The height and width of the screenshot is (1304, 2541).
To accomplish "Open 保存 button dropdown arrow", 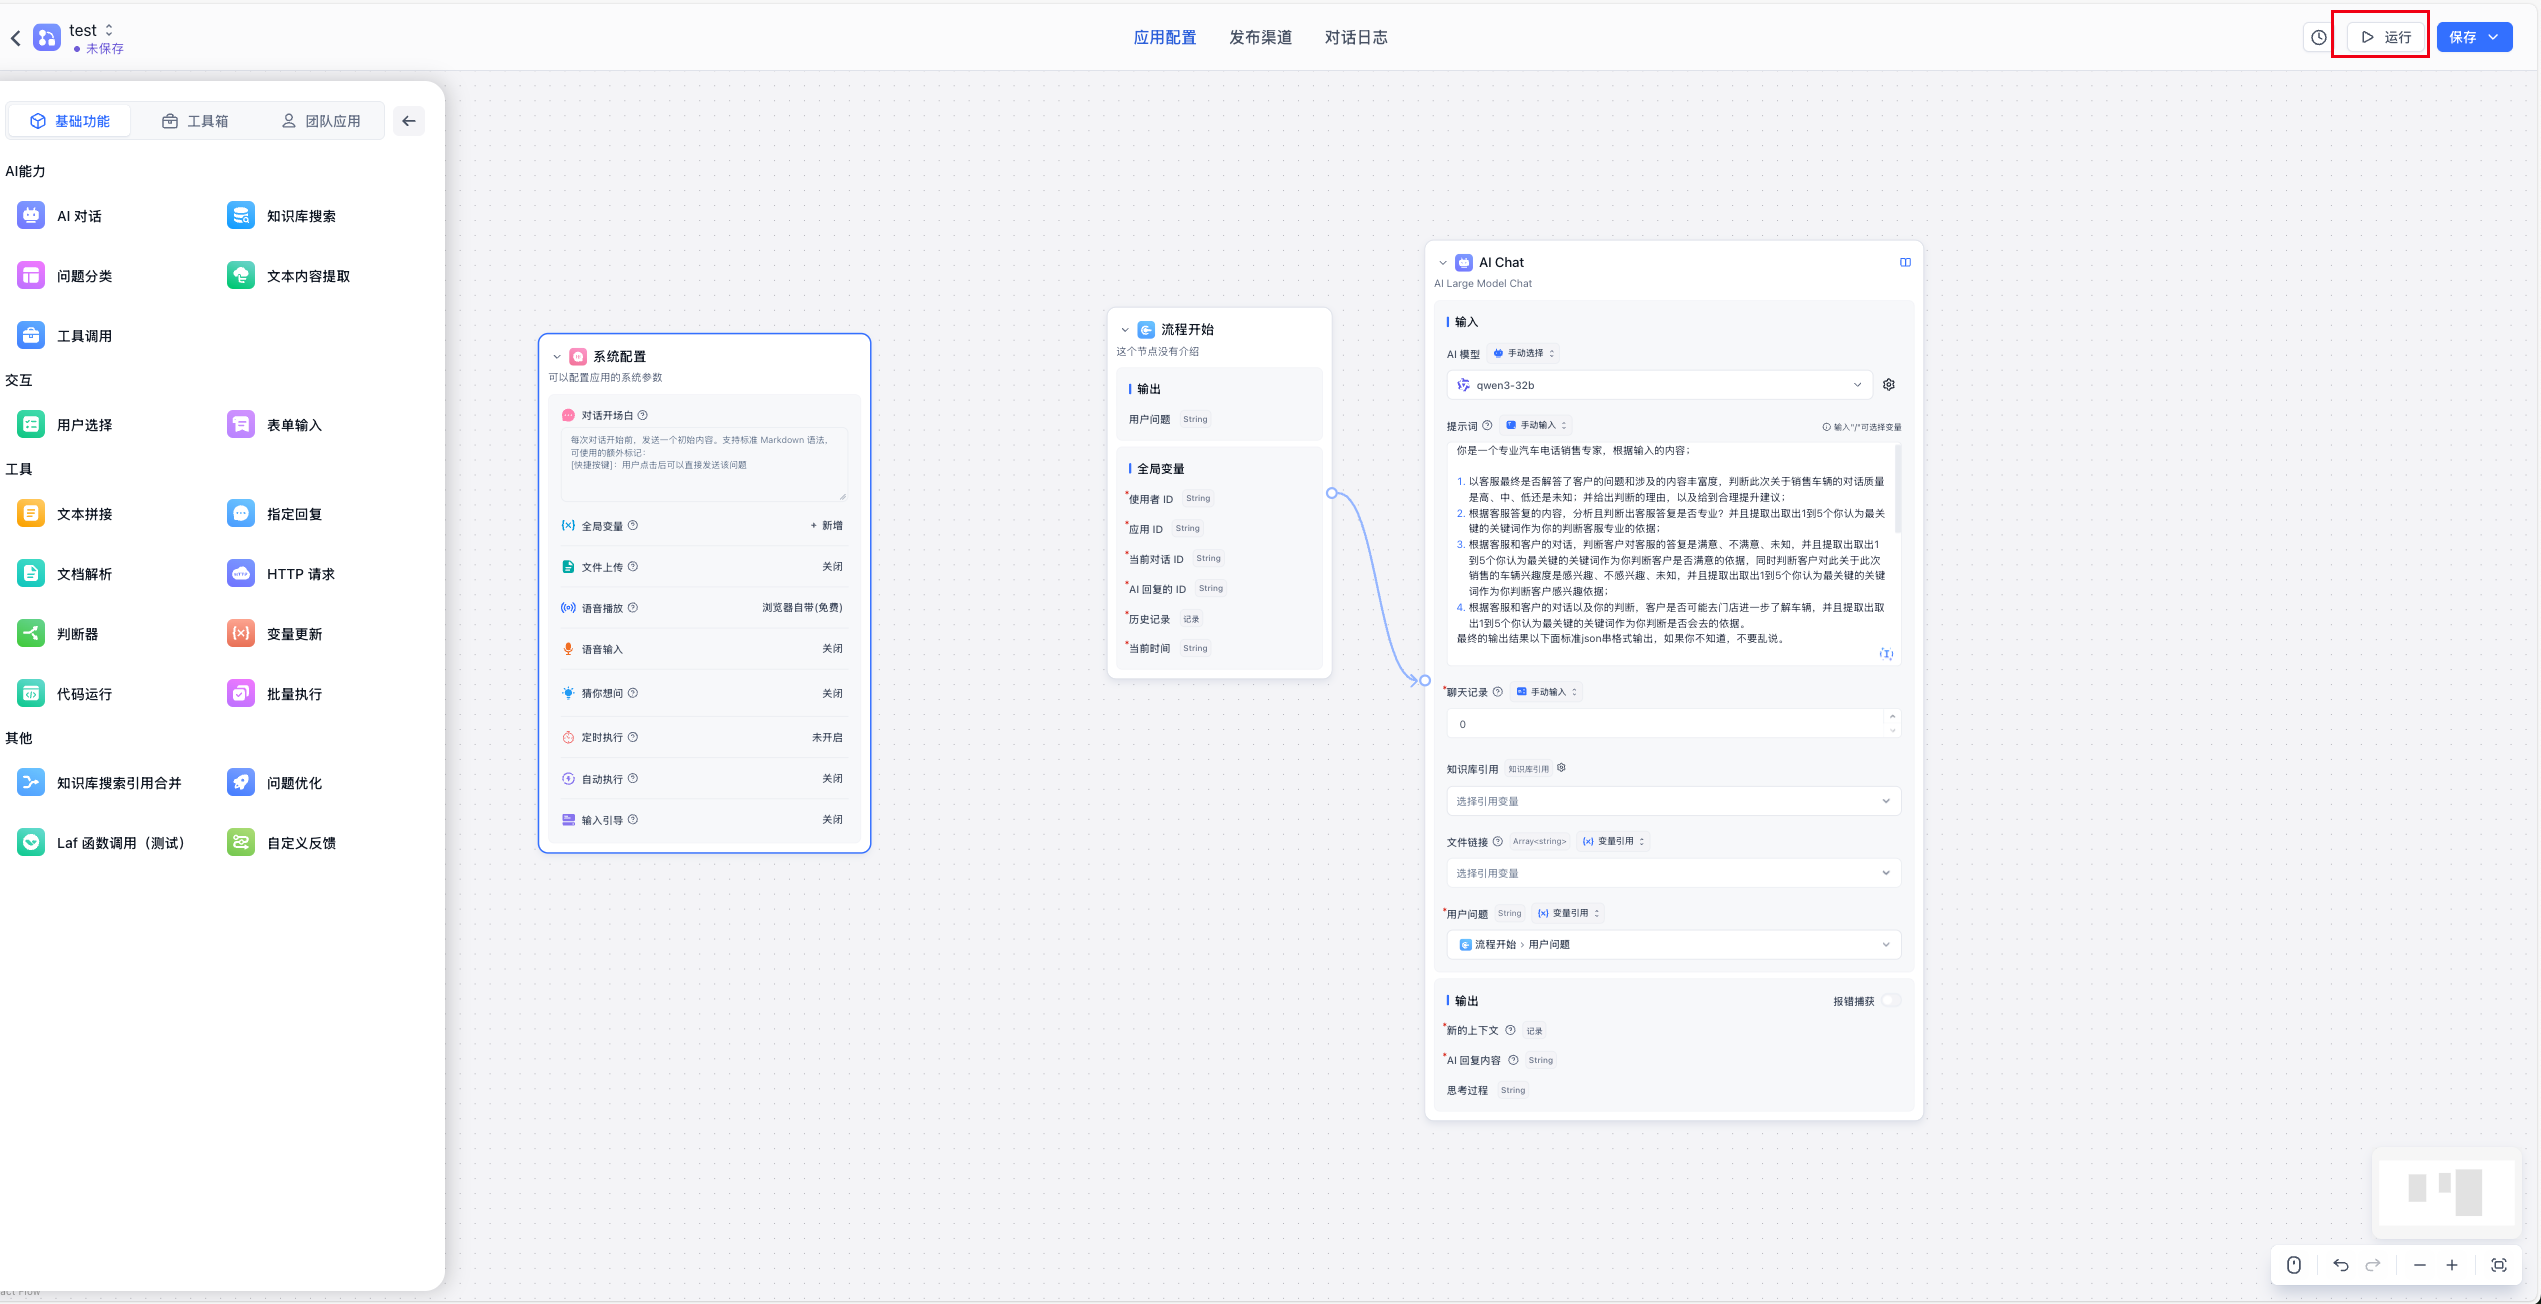I will click(2494, 37).
